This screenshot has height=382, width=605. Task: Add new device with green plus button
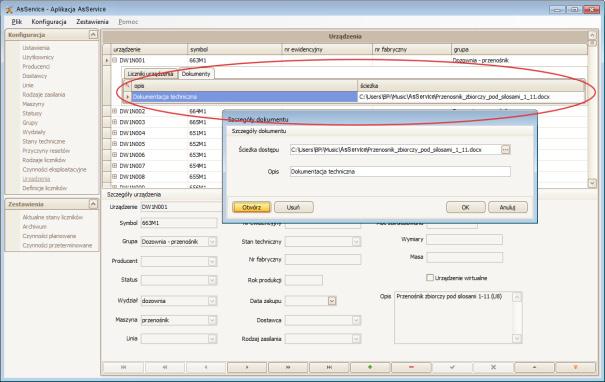pyautogui.click(x=370, y=367)
